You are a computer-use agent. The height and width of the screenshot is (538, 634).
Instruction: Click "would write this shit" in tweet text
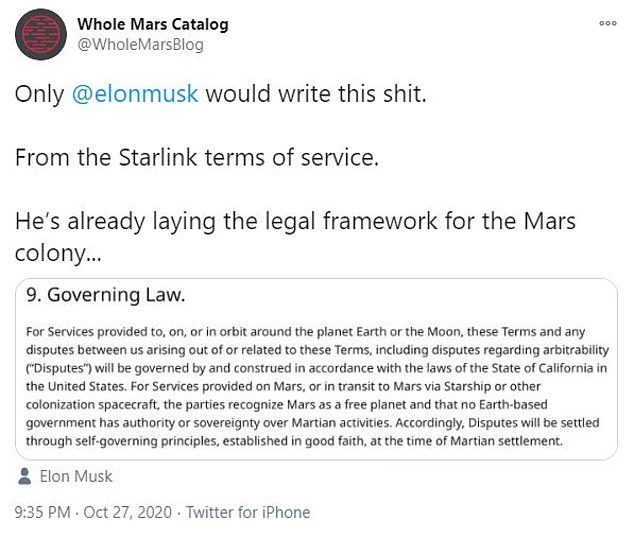pyautogui.click(x=319, y=94)
